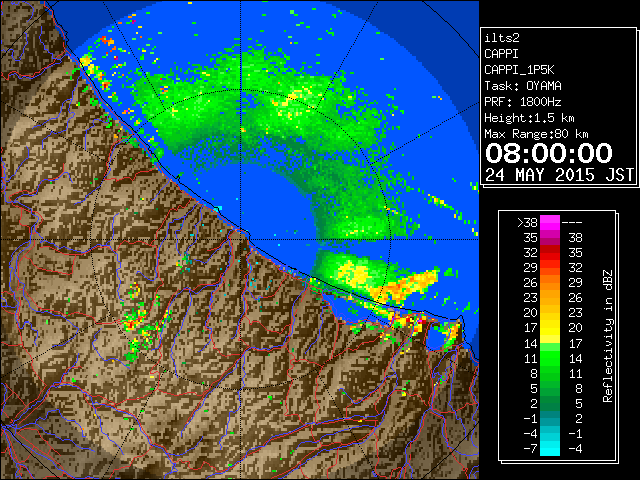640x480 pixels.
Task: Click the magenta >38 dBZ legend swatch
Action: [550, 222]
